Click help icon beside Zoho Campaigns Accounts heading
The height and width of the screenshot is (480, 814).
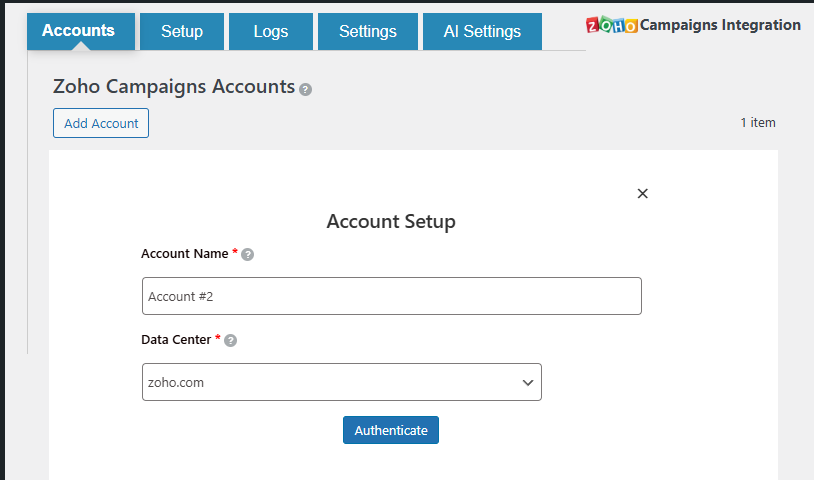click(306, 89)
